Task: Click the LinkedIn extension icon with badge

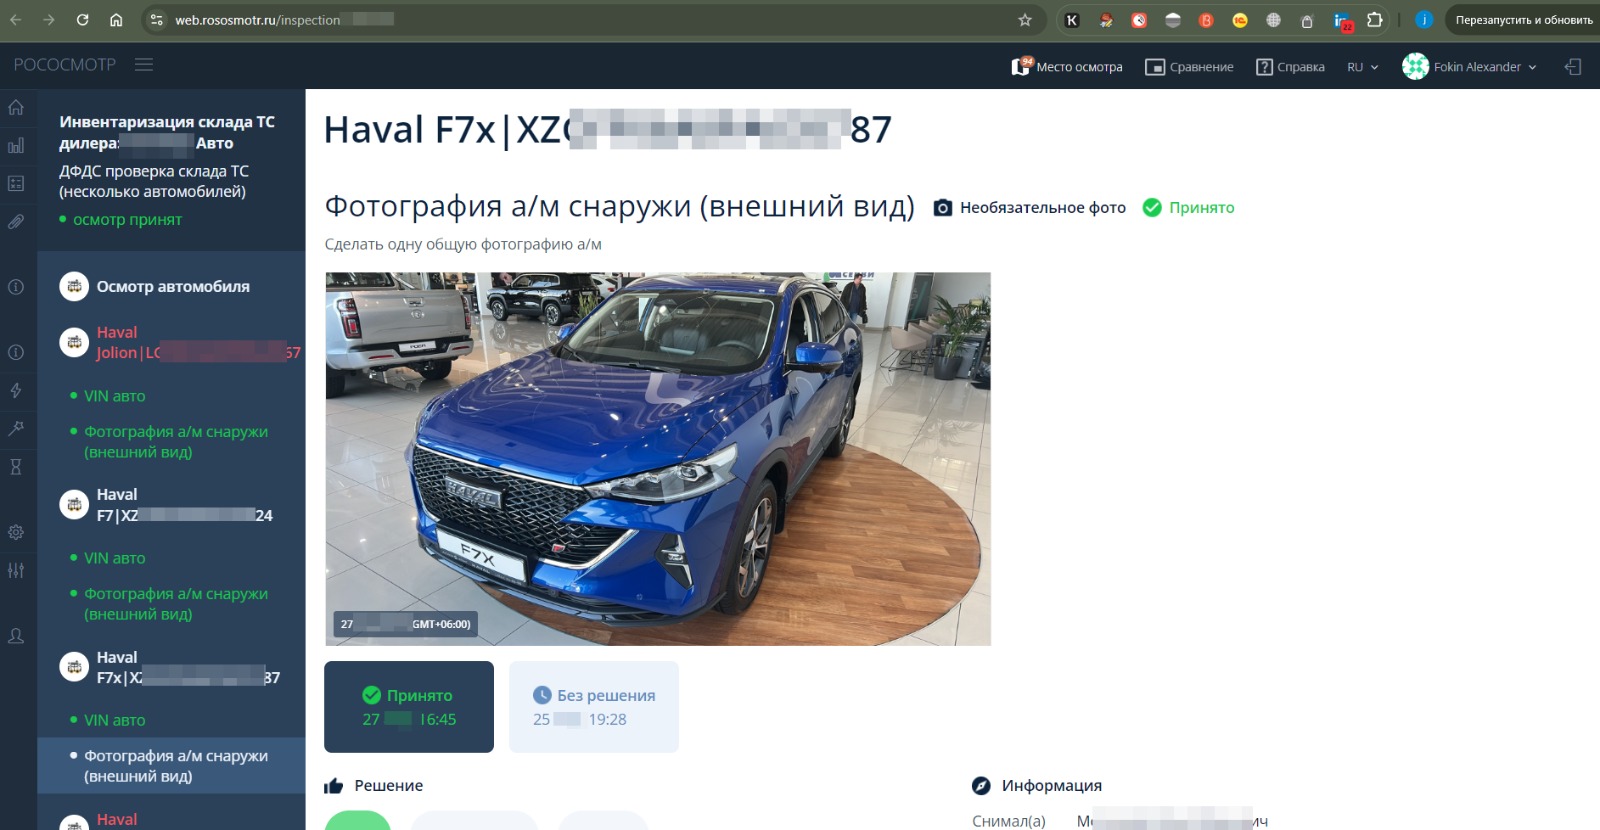Action: (1342, 21)
